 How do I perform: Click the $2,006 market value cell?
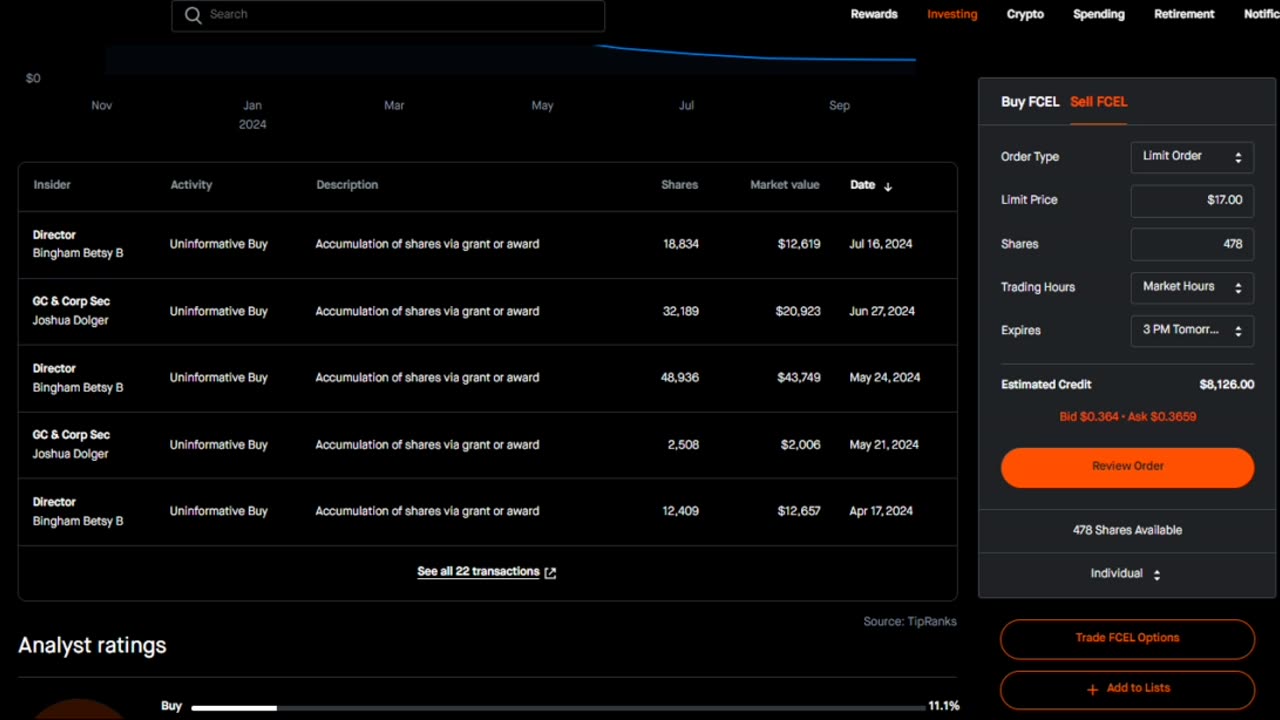[801, 445]
